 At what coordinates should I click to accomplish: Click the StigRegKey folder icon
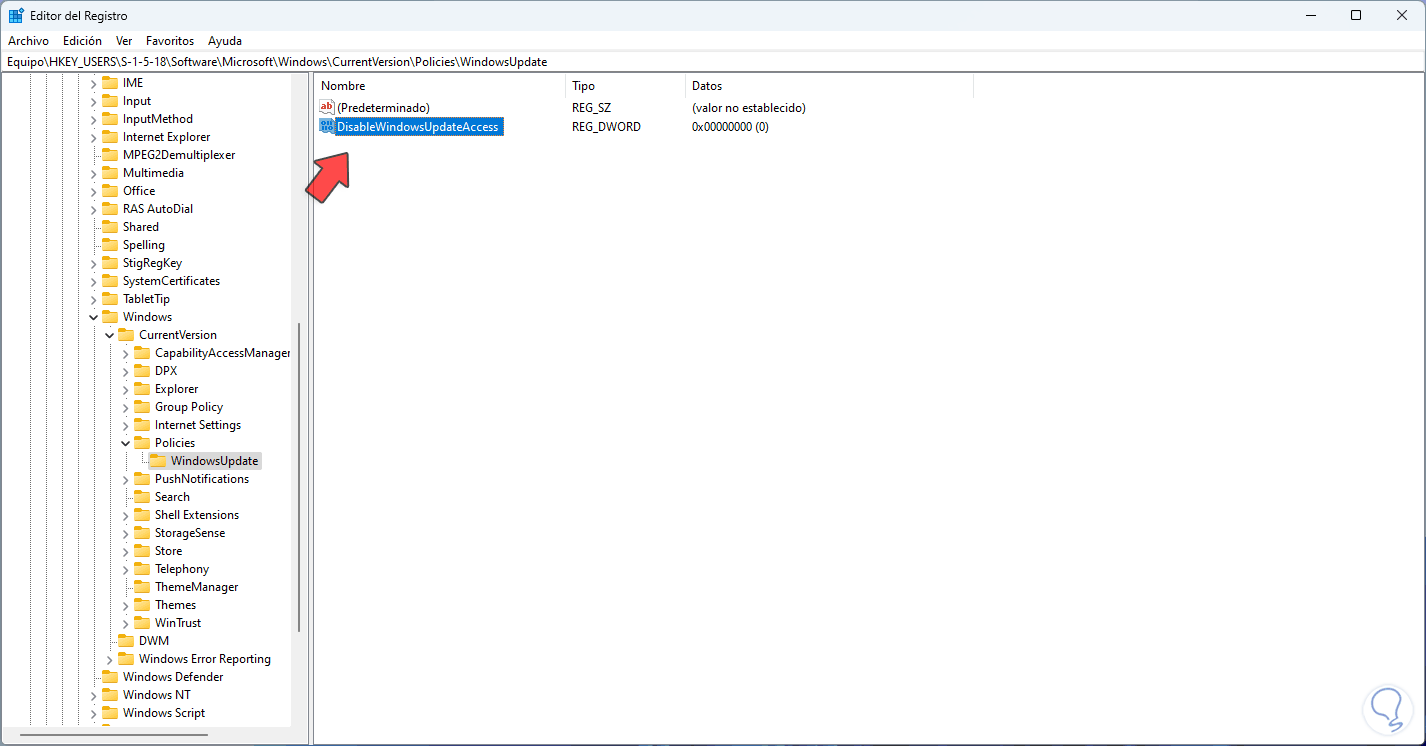[x=110, y=263]
